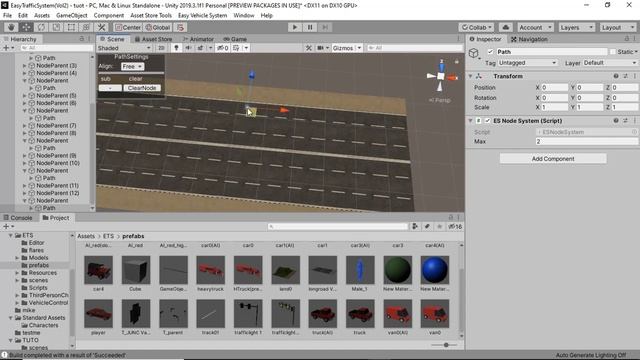The width and height of the screenshot is (640, 360).
Task: Switch to the Game tab
Action: [235, 39]
